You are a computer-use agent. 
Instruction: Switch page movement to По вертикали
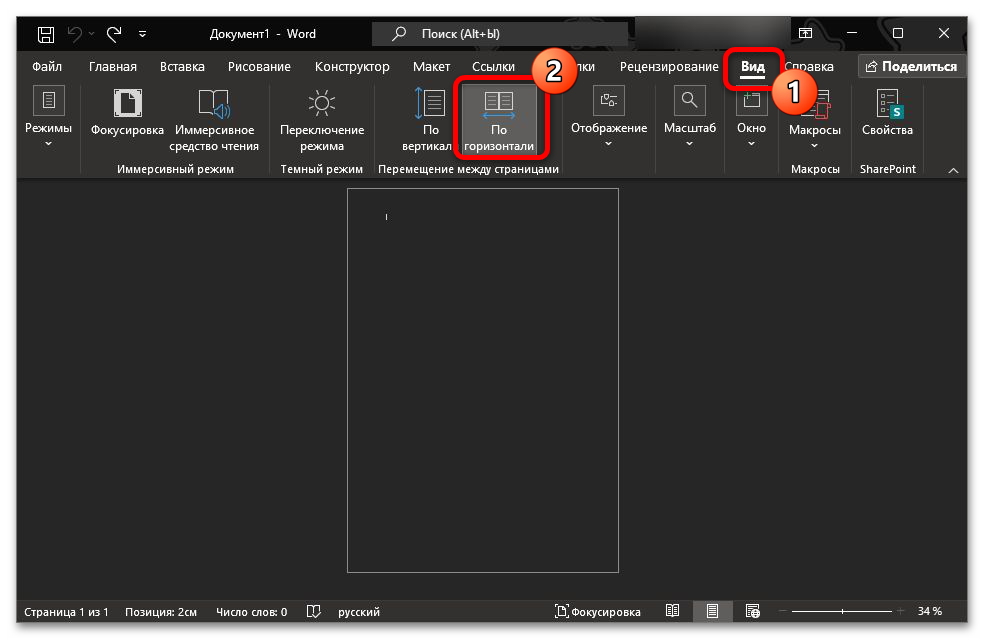430,120
